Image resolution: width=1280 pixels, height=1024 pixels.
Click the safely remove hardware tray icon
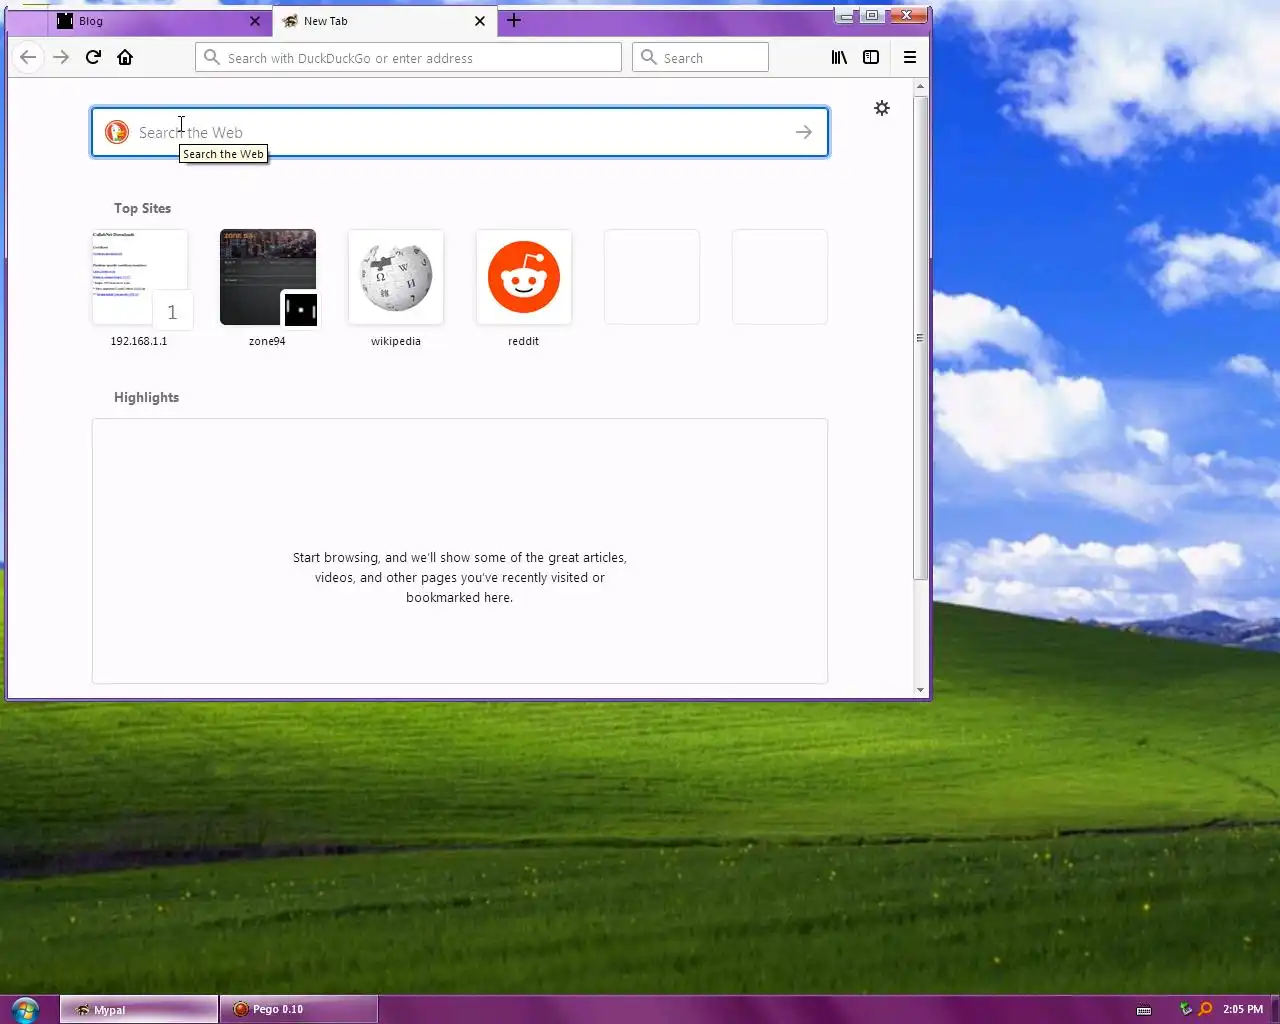point(1186,1009)
